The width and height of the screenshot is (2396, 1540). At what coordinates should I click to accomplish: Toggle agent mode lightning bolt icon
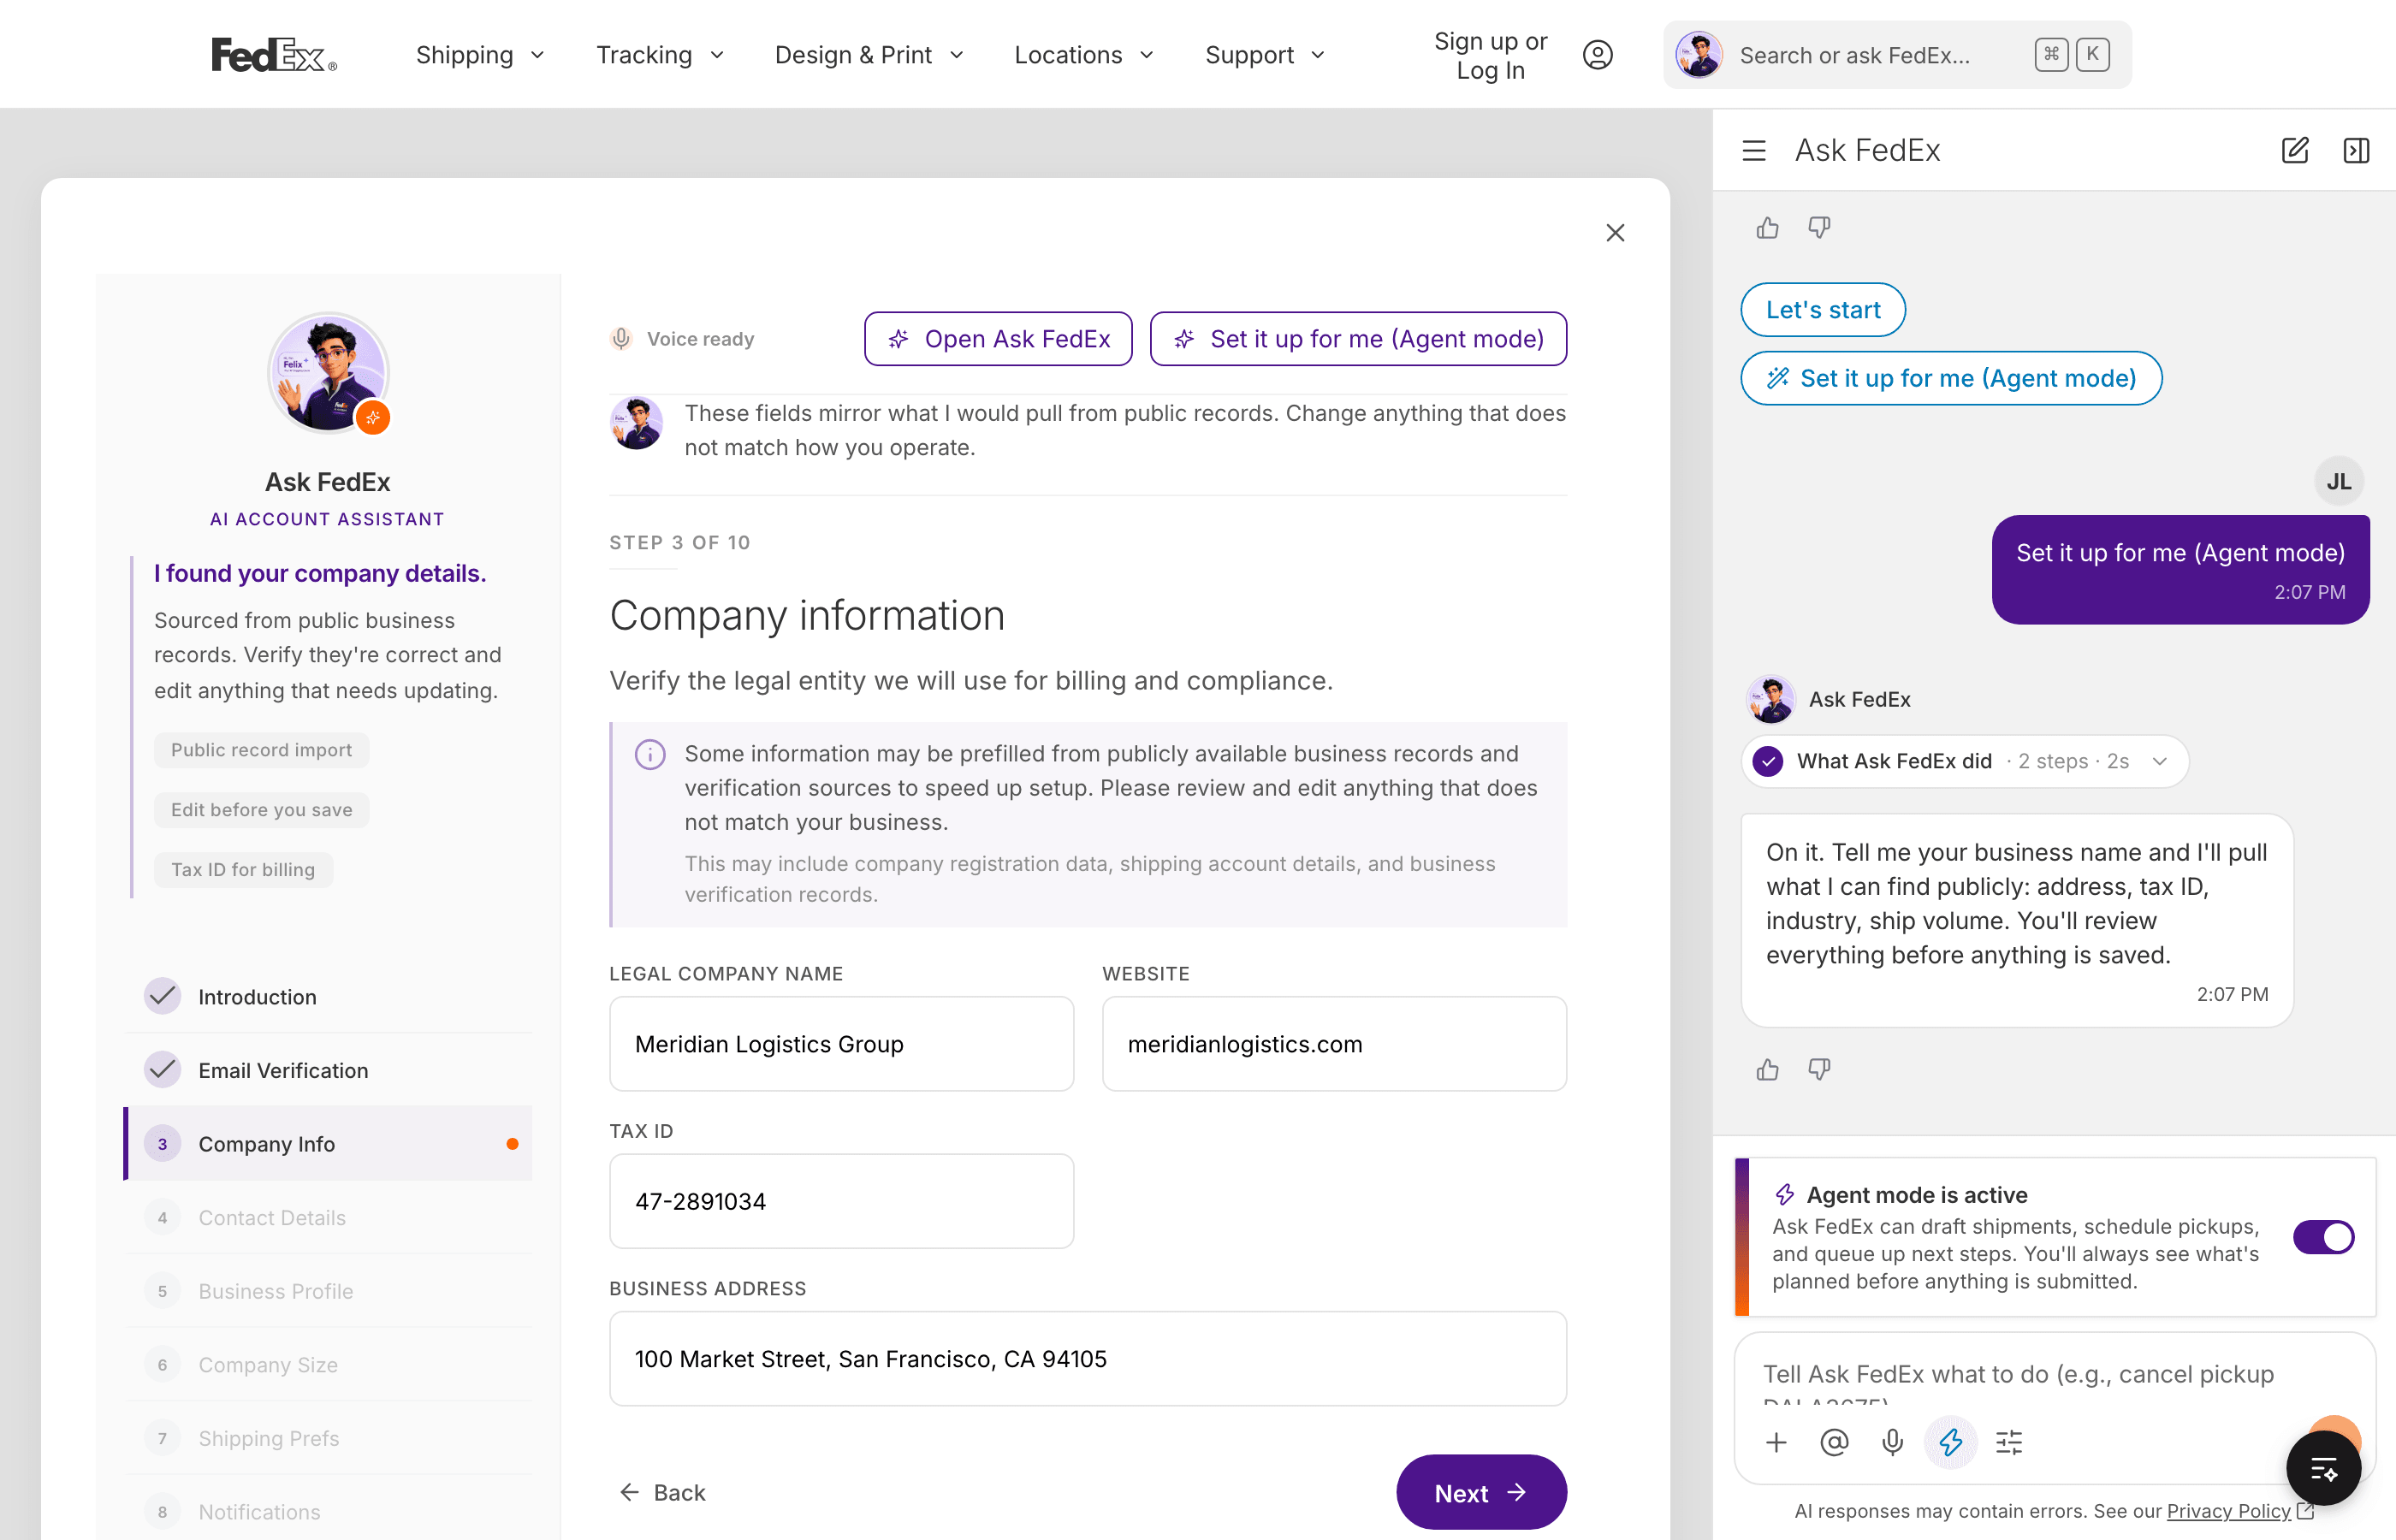coord(1950,1442)
